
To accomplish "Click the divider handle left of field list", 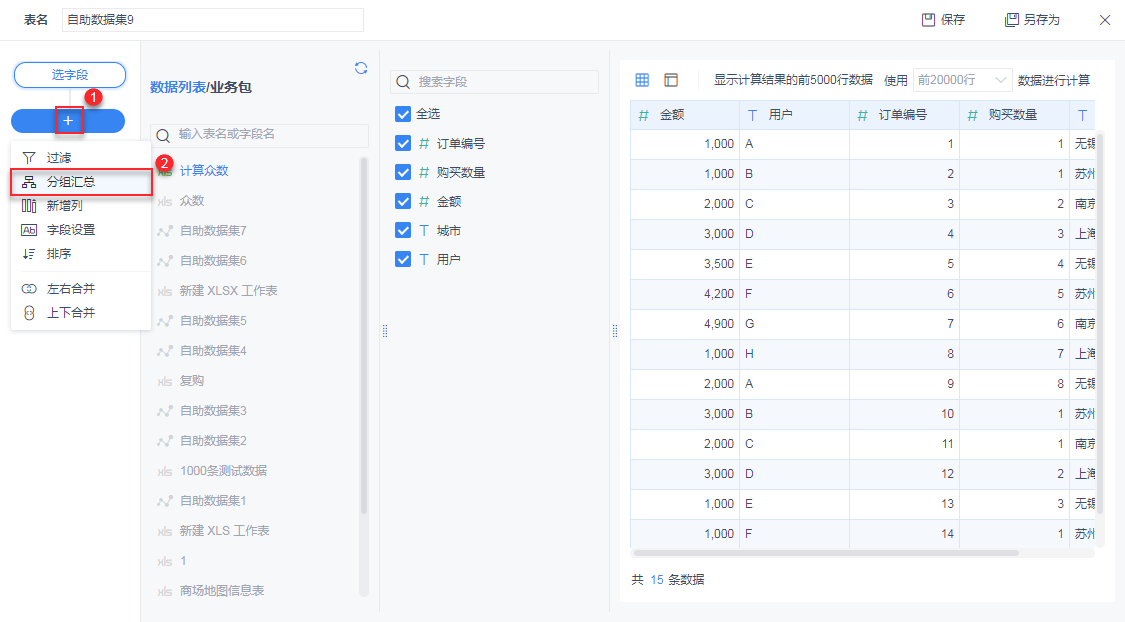I will [x=385, y=331].
